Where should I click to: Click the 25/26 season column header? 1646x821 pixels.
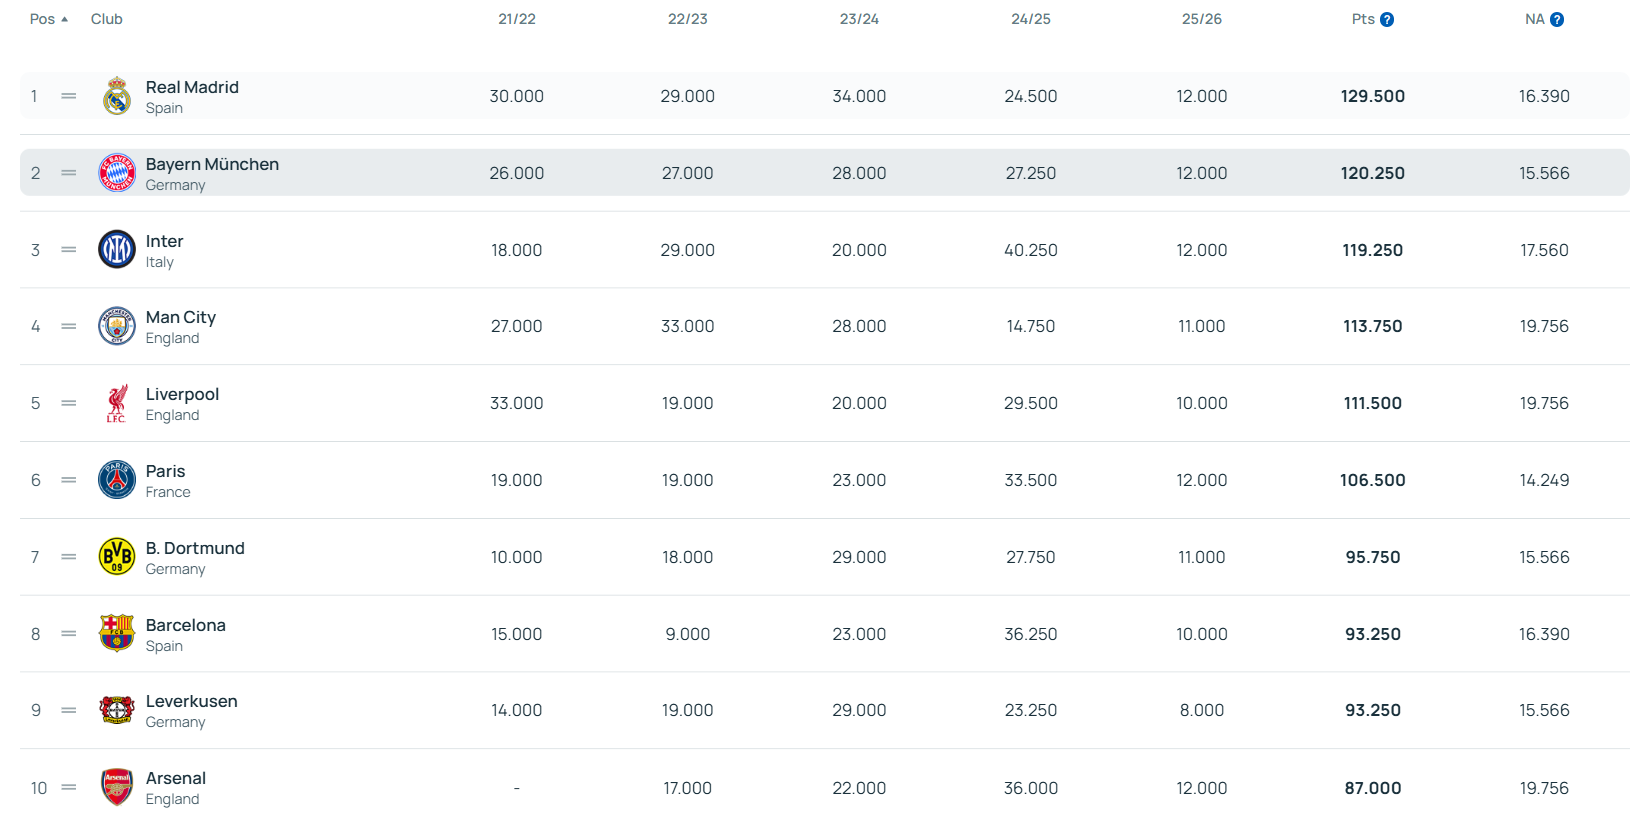click(x=1201, y=19)
